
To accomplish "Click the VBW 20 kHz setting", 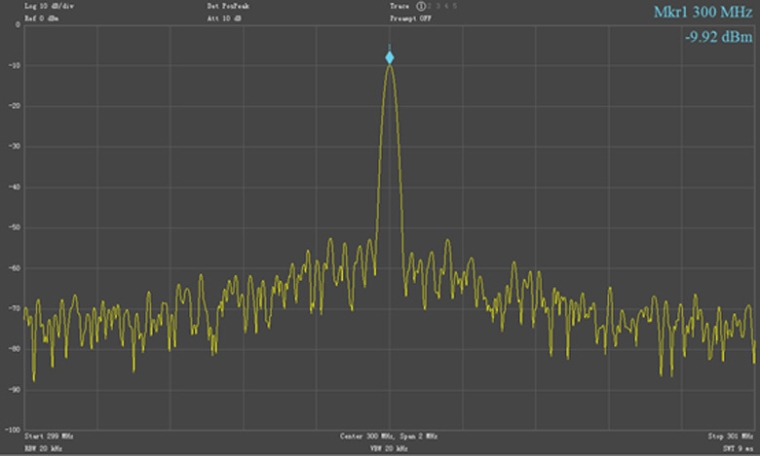I will [389, 449].
